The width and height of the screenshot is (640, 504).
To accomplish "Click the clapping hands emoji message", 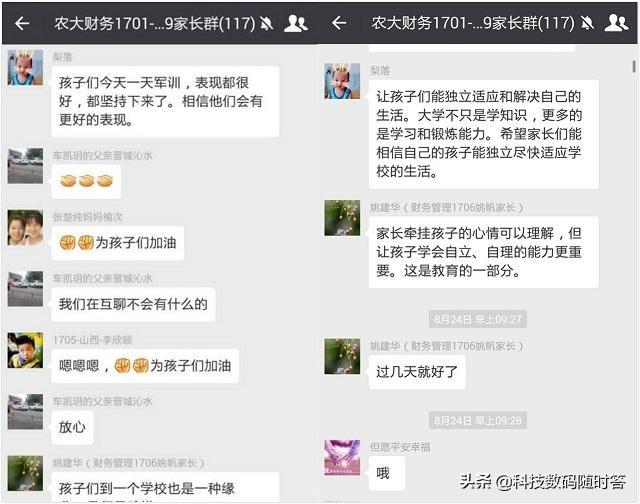I will (86, 181).
